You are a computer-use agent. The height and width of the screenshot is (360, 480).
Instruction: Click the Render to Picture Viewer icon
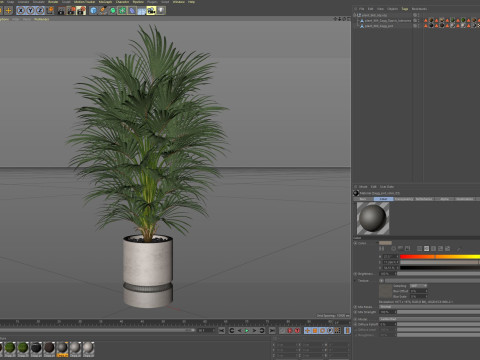[71, 11]
